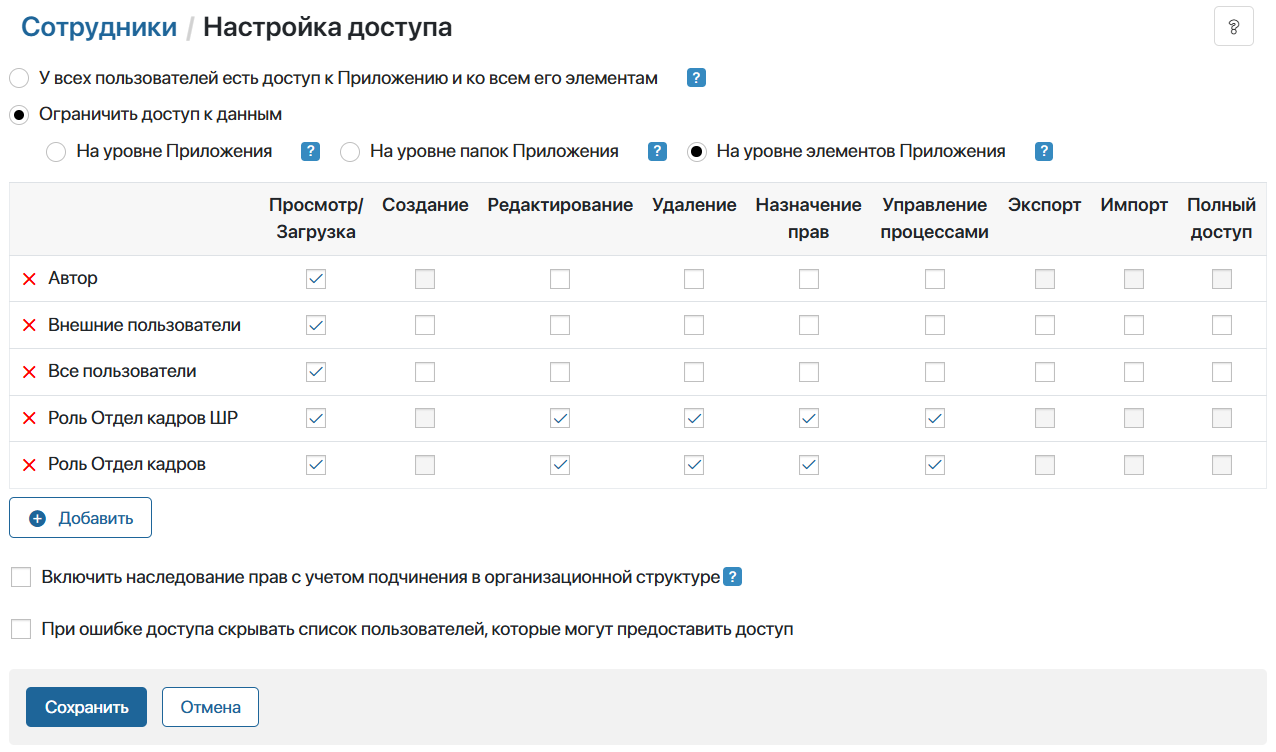This screenshot has width=1276, height=752.
Task: Uncheck Редактирование for Роль Отдел кадров ШР
Action: [x=560, y=418]
